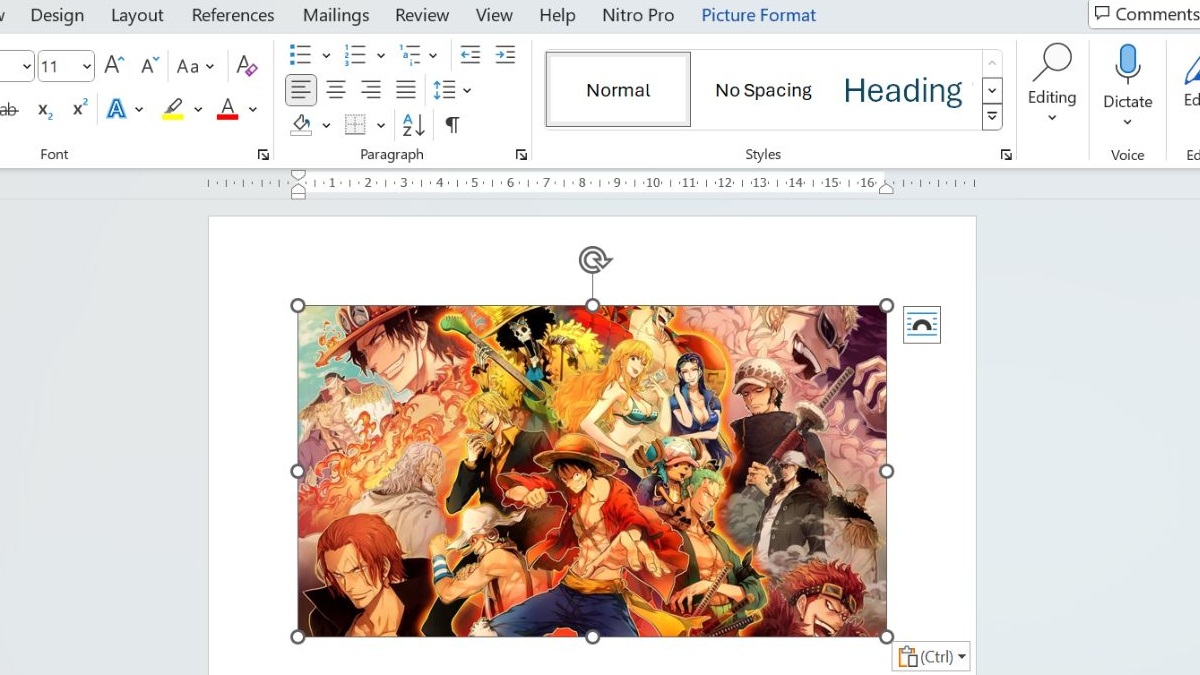This screenshot has height=675, width=1200.
Task: Apply the No Spacing style
Action: tap(763, 90)
